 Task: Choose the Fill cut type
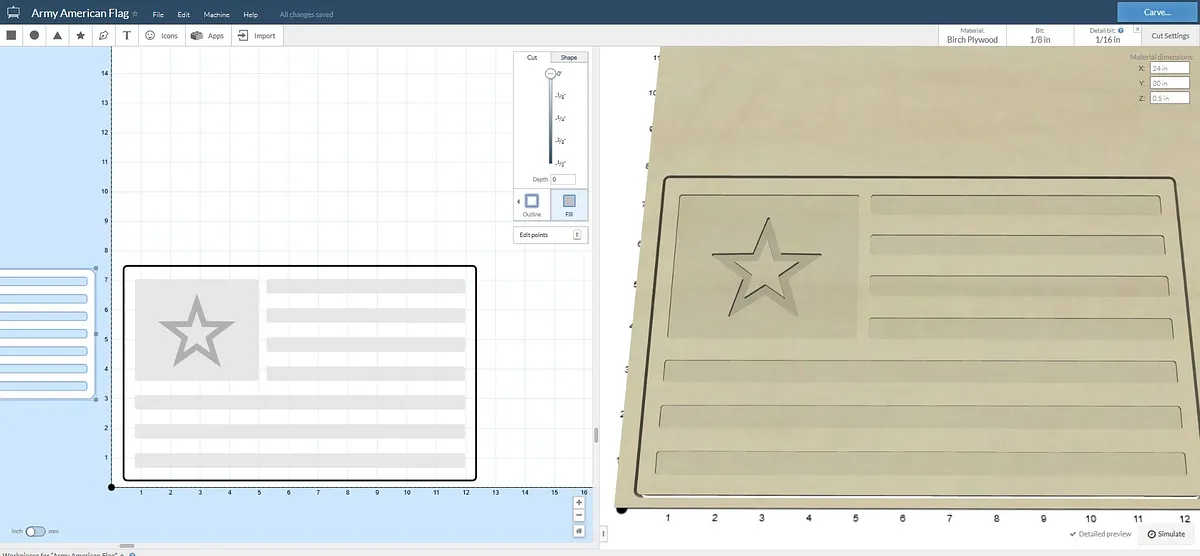point(569,204)
